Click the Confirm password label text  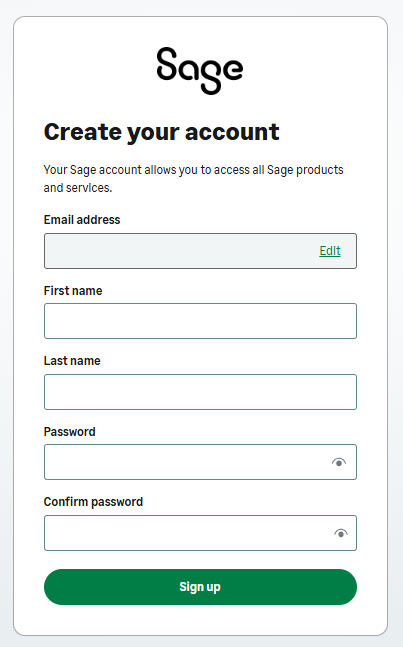pyautogui.click(x=93, y=502)
